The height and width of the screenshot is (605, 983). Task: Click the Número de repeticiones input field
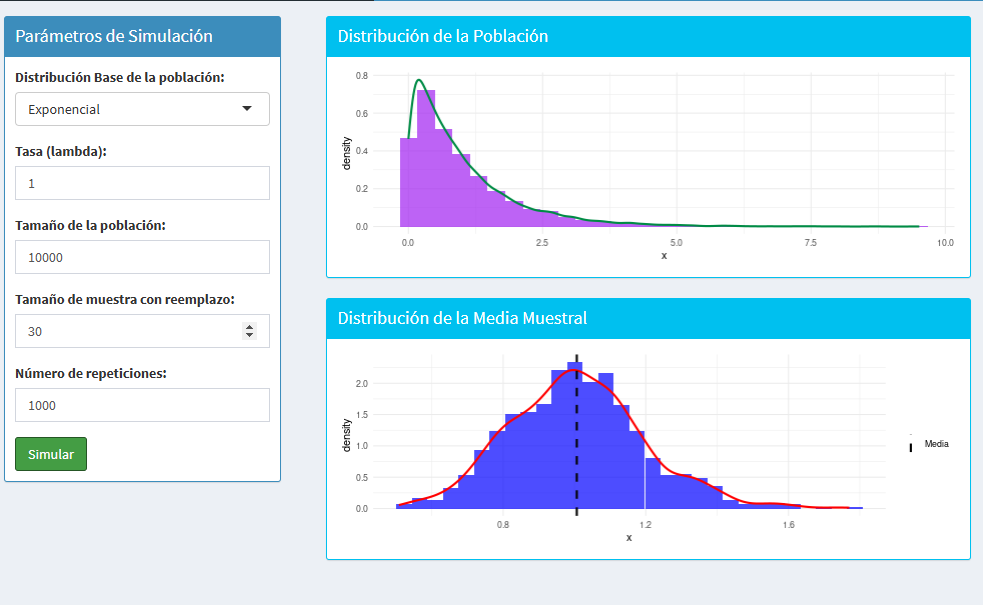point(142,405)
